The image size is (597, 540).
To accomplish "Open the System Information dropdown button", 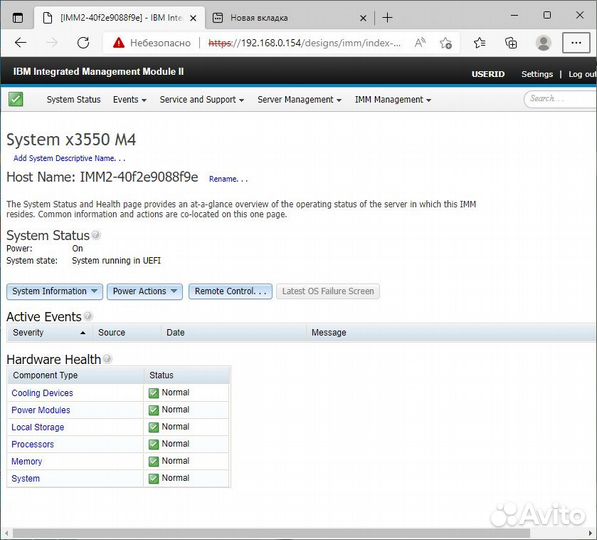I will coord(54,291).
